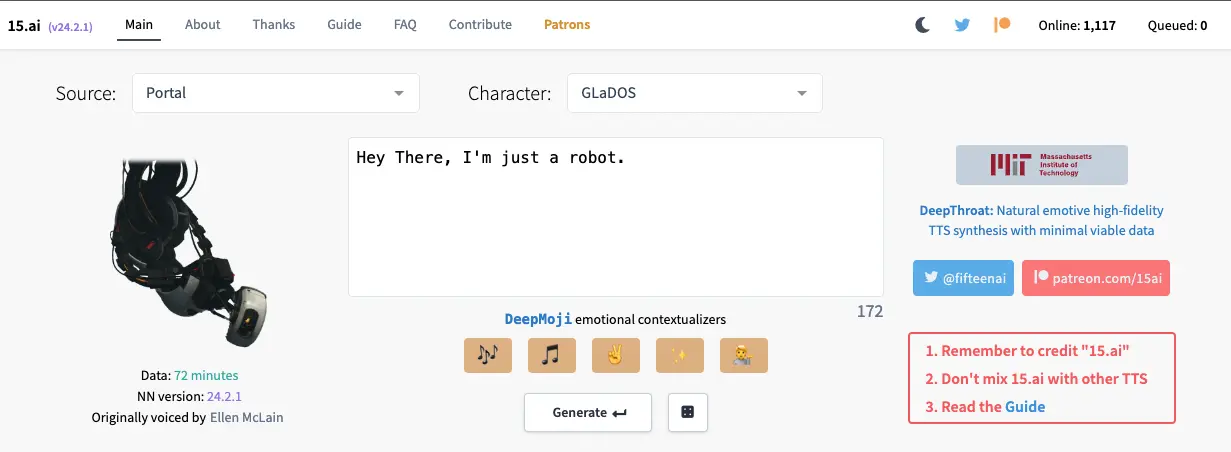This screenshot has height=452, width=1231.
Task: Click the Generate button
Action: [588, 412]
